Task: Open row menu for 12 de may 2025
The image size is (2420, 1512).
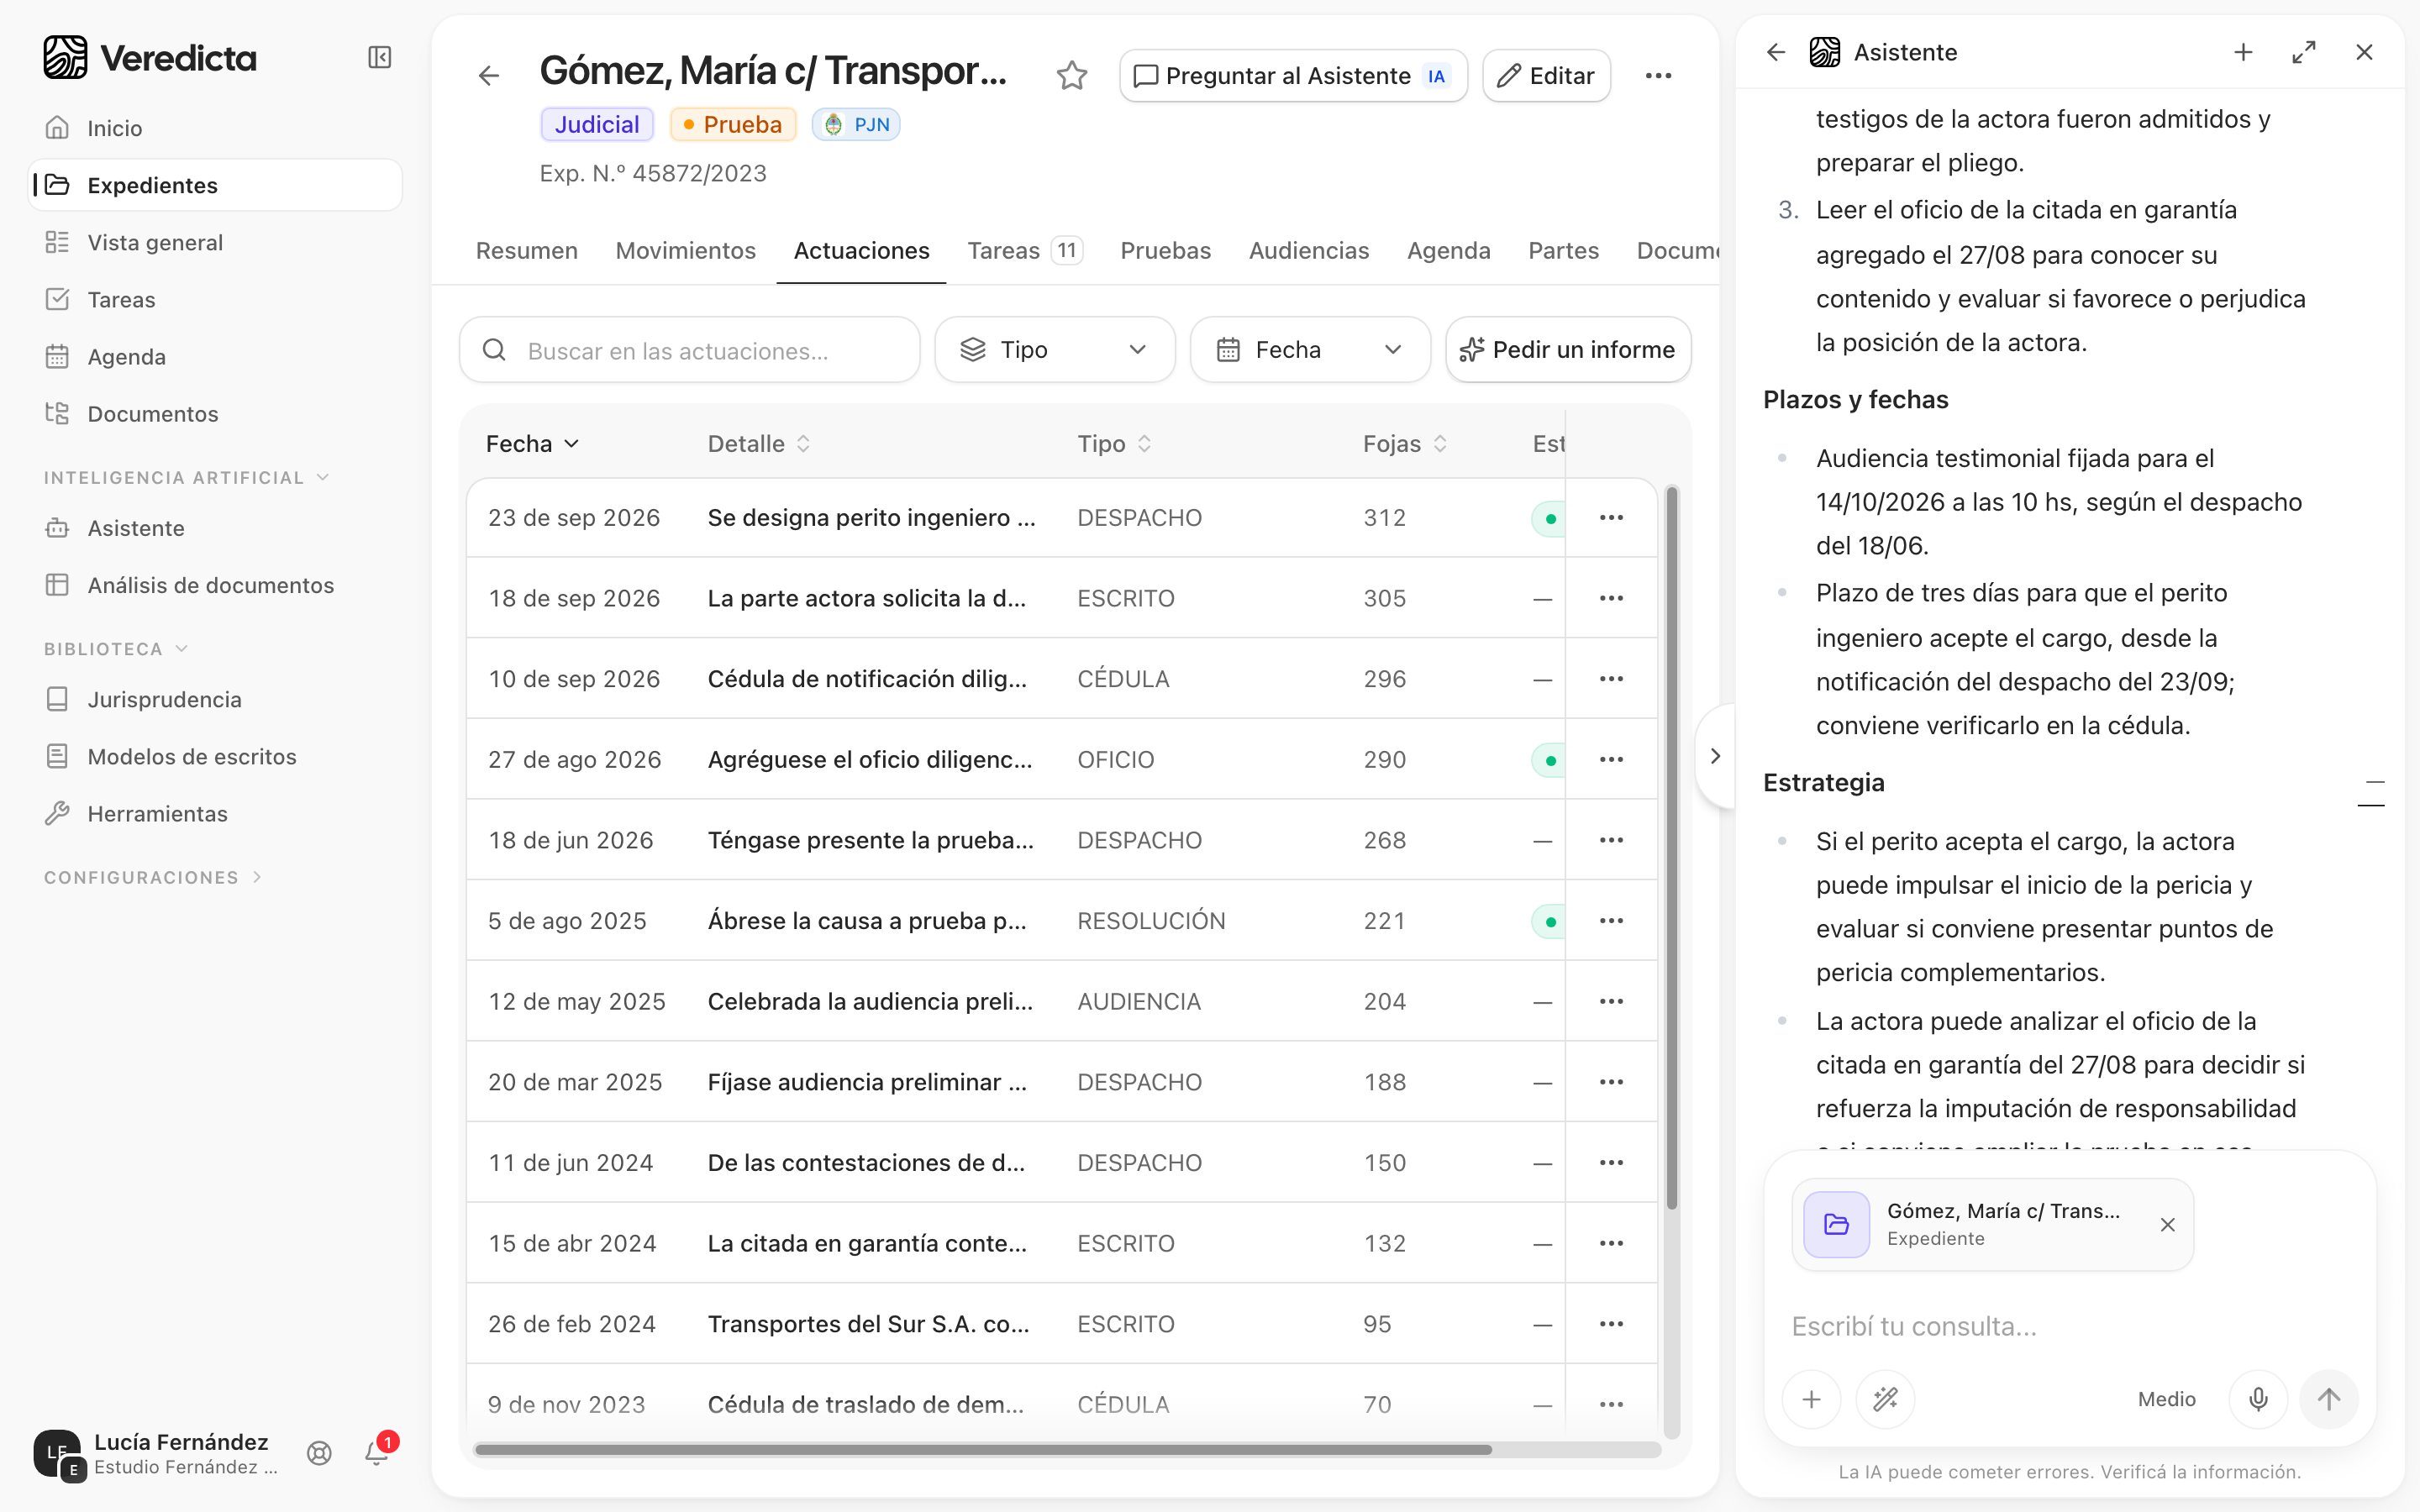Action: click(x=1611, y=1001)
